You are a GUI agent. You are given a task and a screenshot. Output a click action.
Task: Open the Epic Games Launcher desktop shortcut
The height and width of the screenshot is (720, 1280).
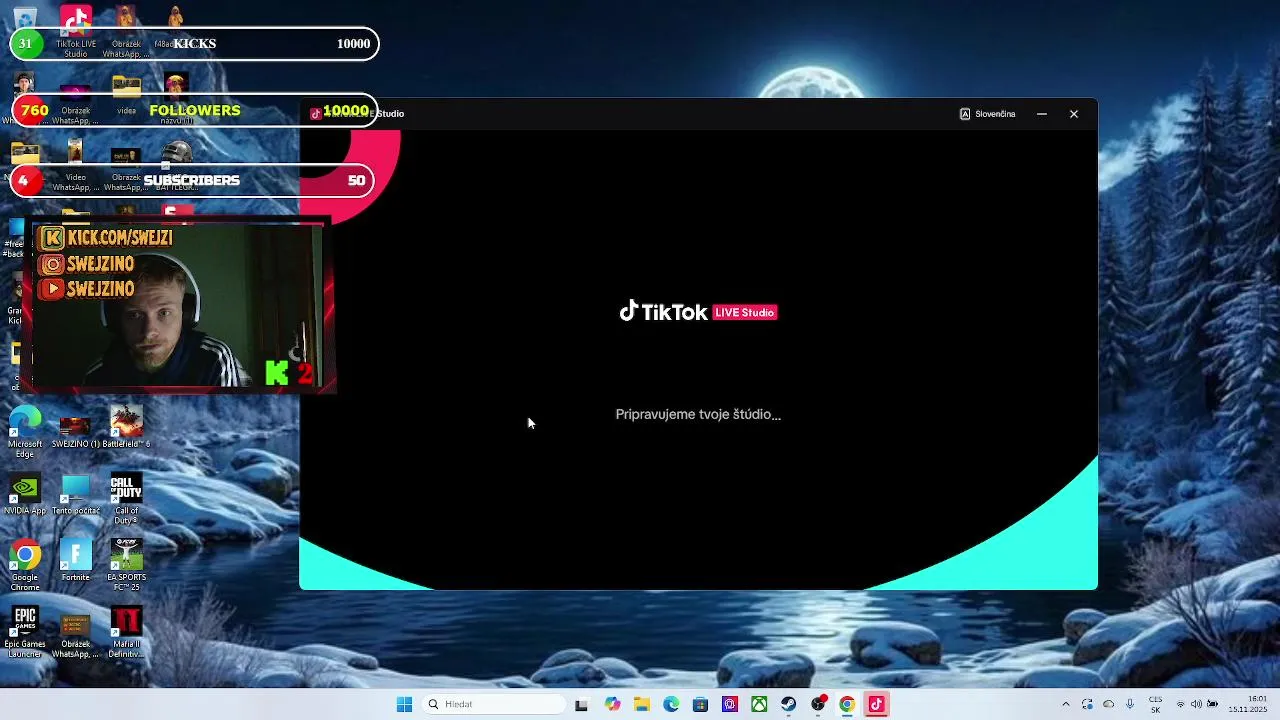pos(25,632)
